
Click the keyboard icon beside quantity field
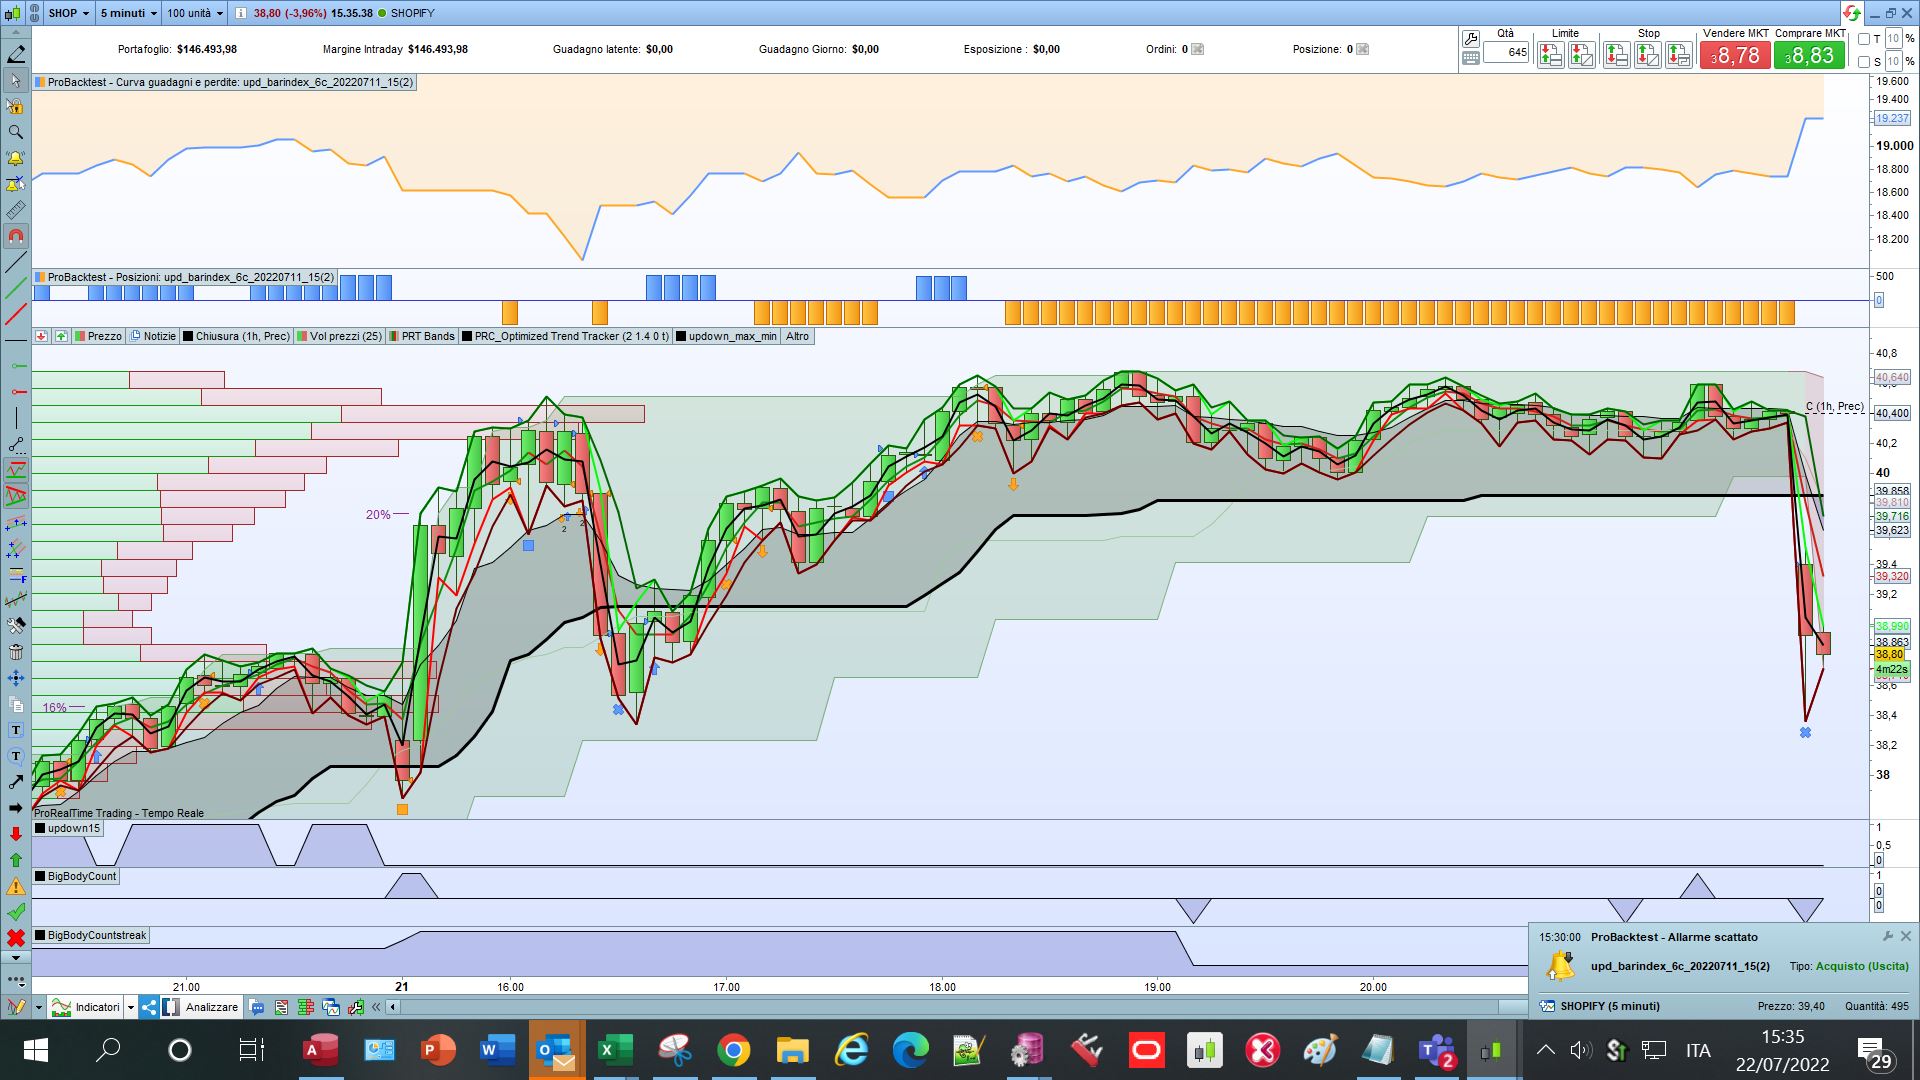click(x=1470, y=58)
